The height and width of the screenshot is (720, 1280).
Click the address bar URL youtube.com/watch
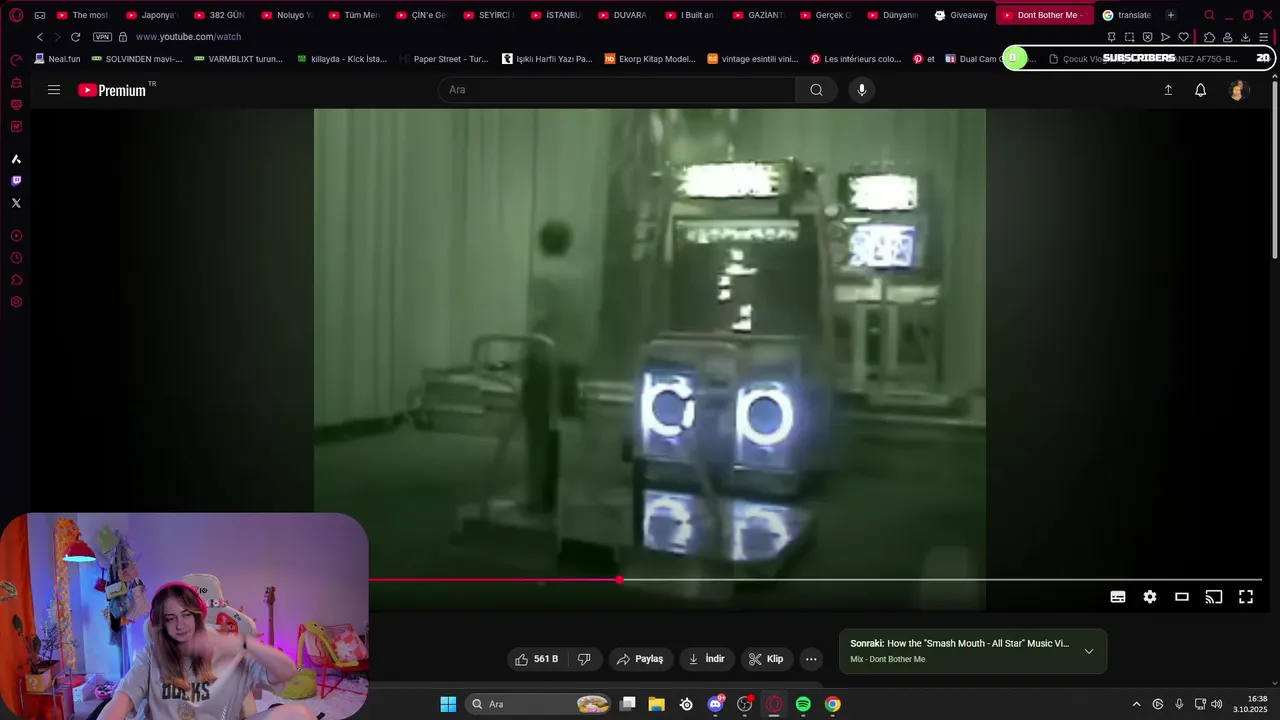pos(188,37)
